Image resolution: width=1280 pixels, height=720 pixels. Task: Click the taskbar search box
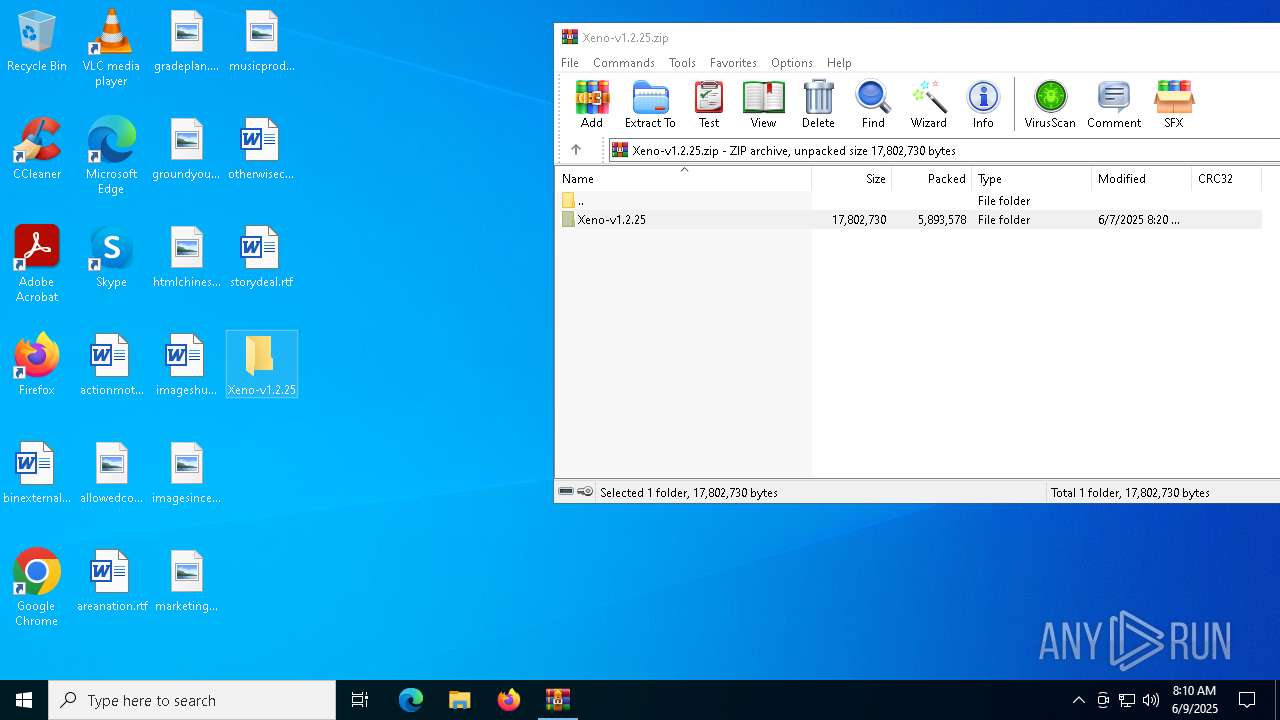click(x=192, y=700)
